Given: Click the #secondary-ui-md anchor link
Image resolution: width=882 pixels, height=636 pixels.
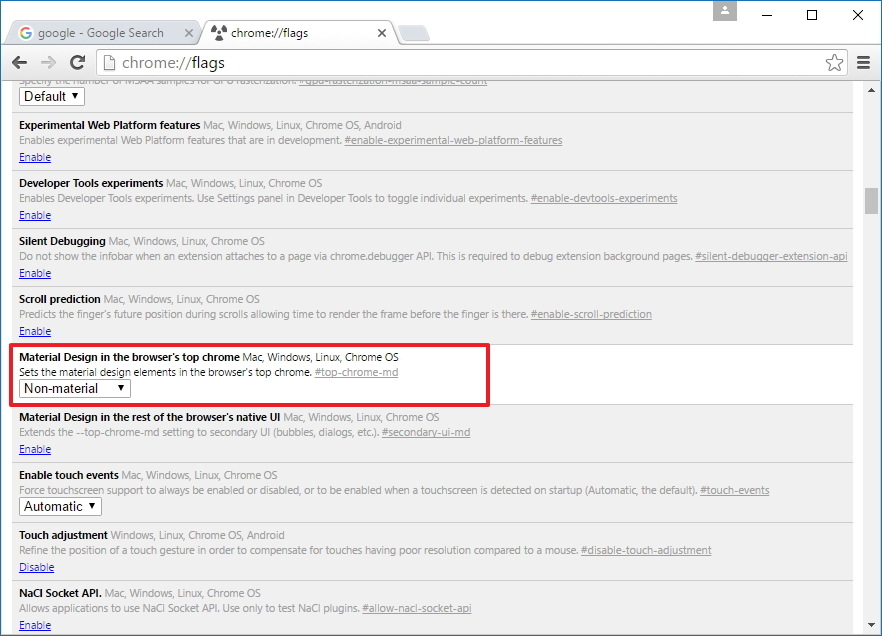Looking at the screenshot, I should [426, 432].
